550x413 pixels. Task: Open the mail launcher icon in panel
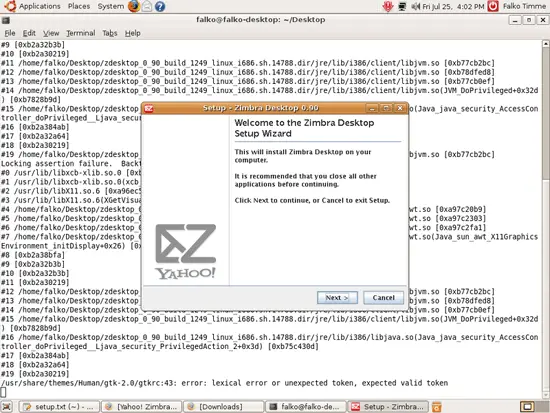[147, 6]
